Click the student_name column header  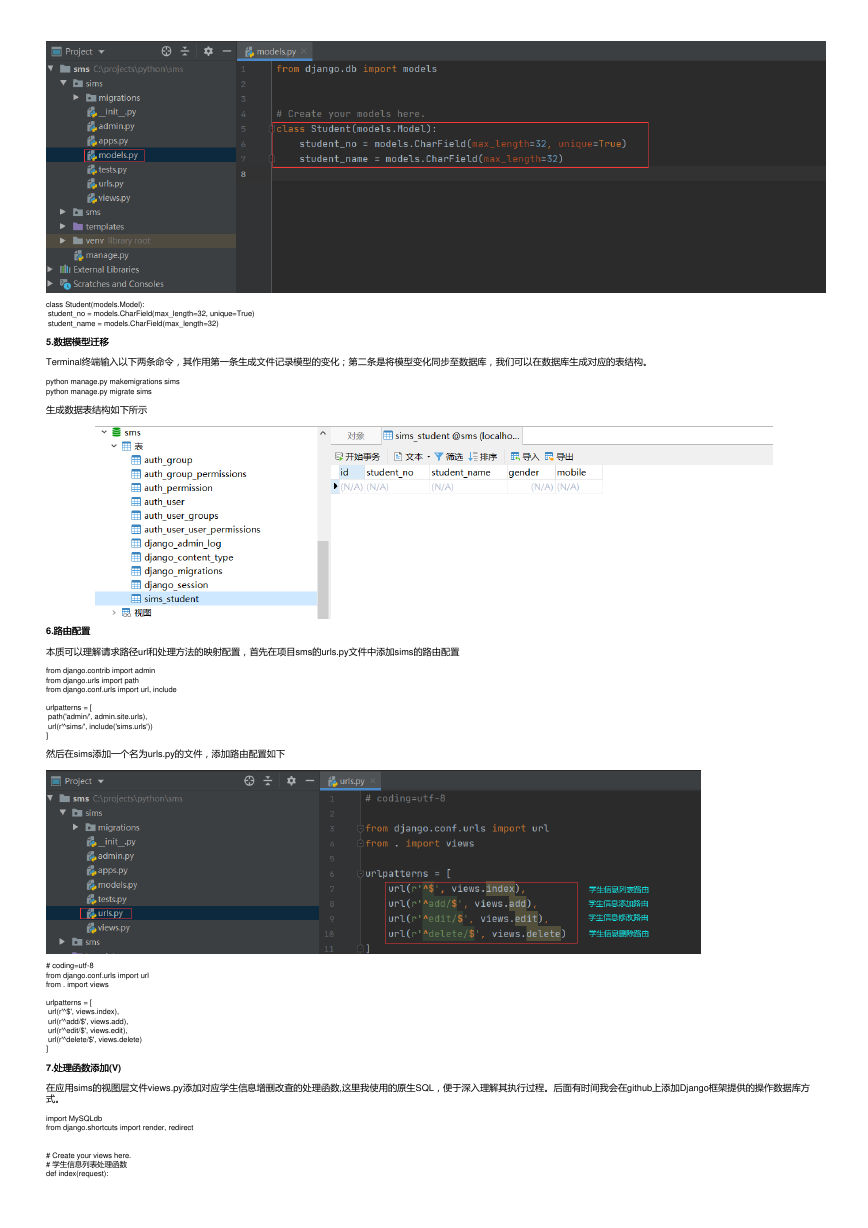[x=467, y=472]
